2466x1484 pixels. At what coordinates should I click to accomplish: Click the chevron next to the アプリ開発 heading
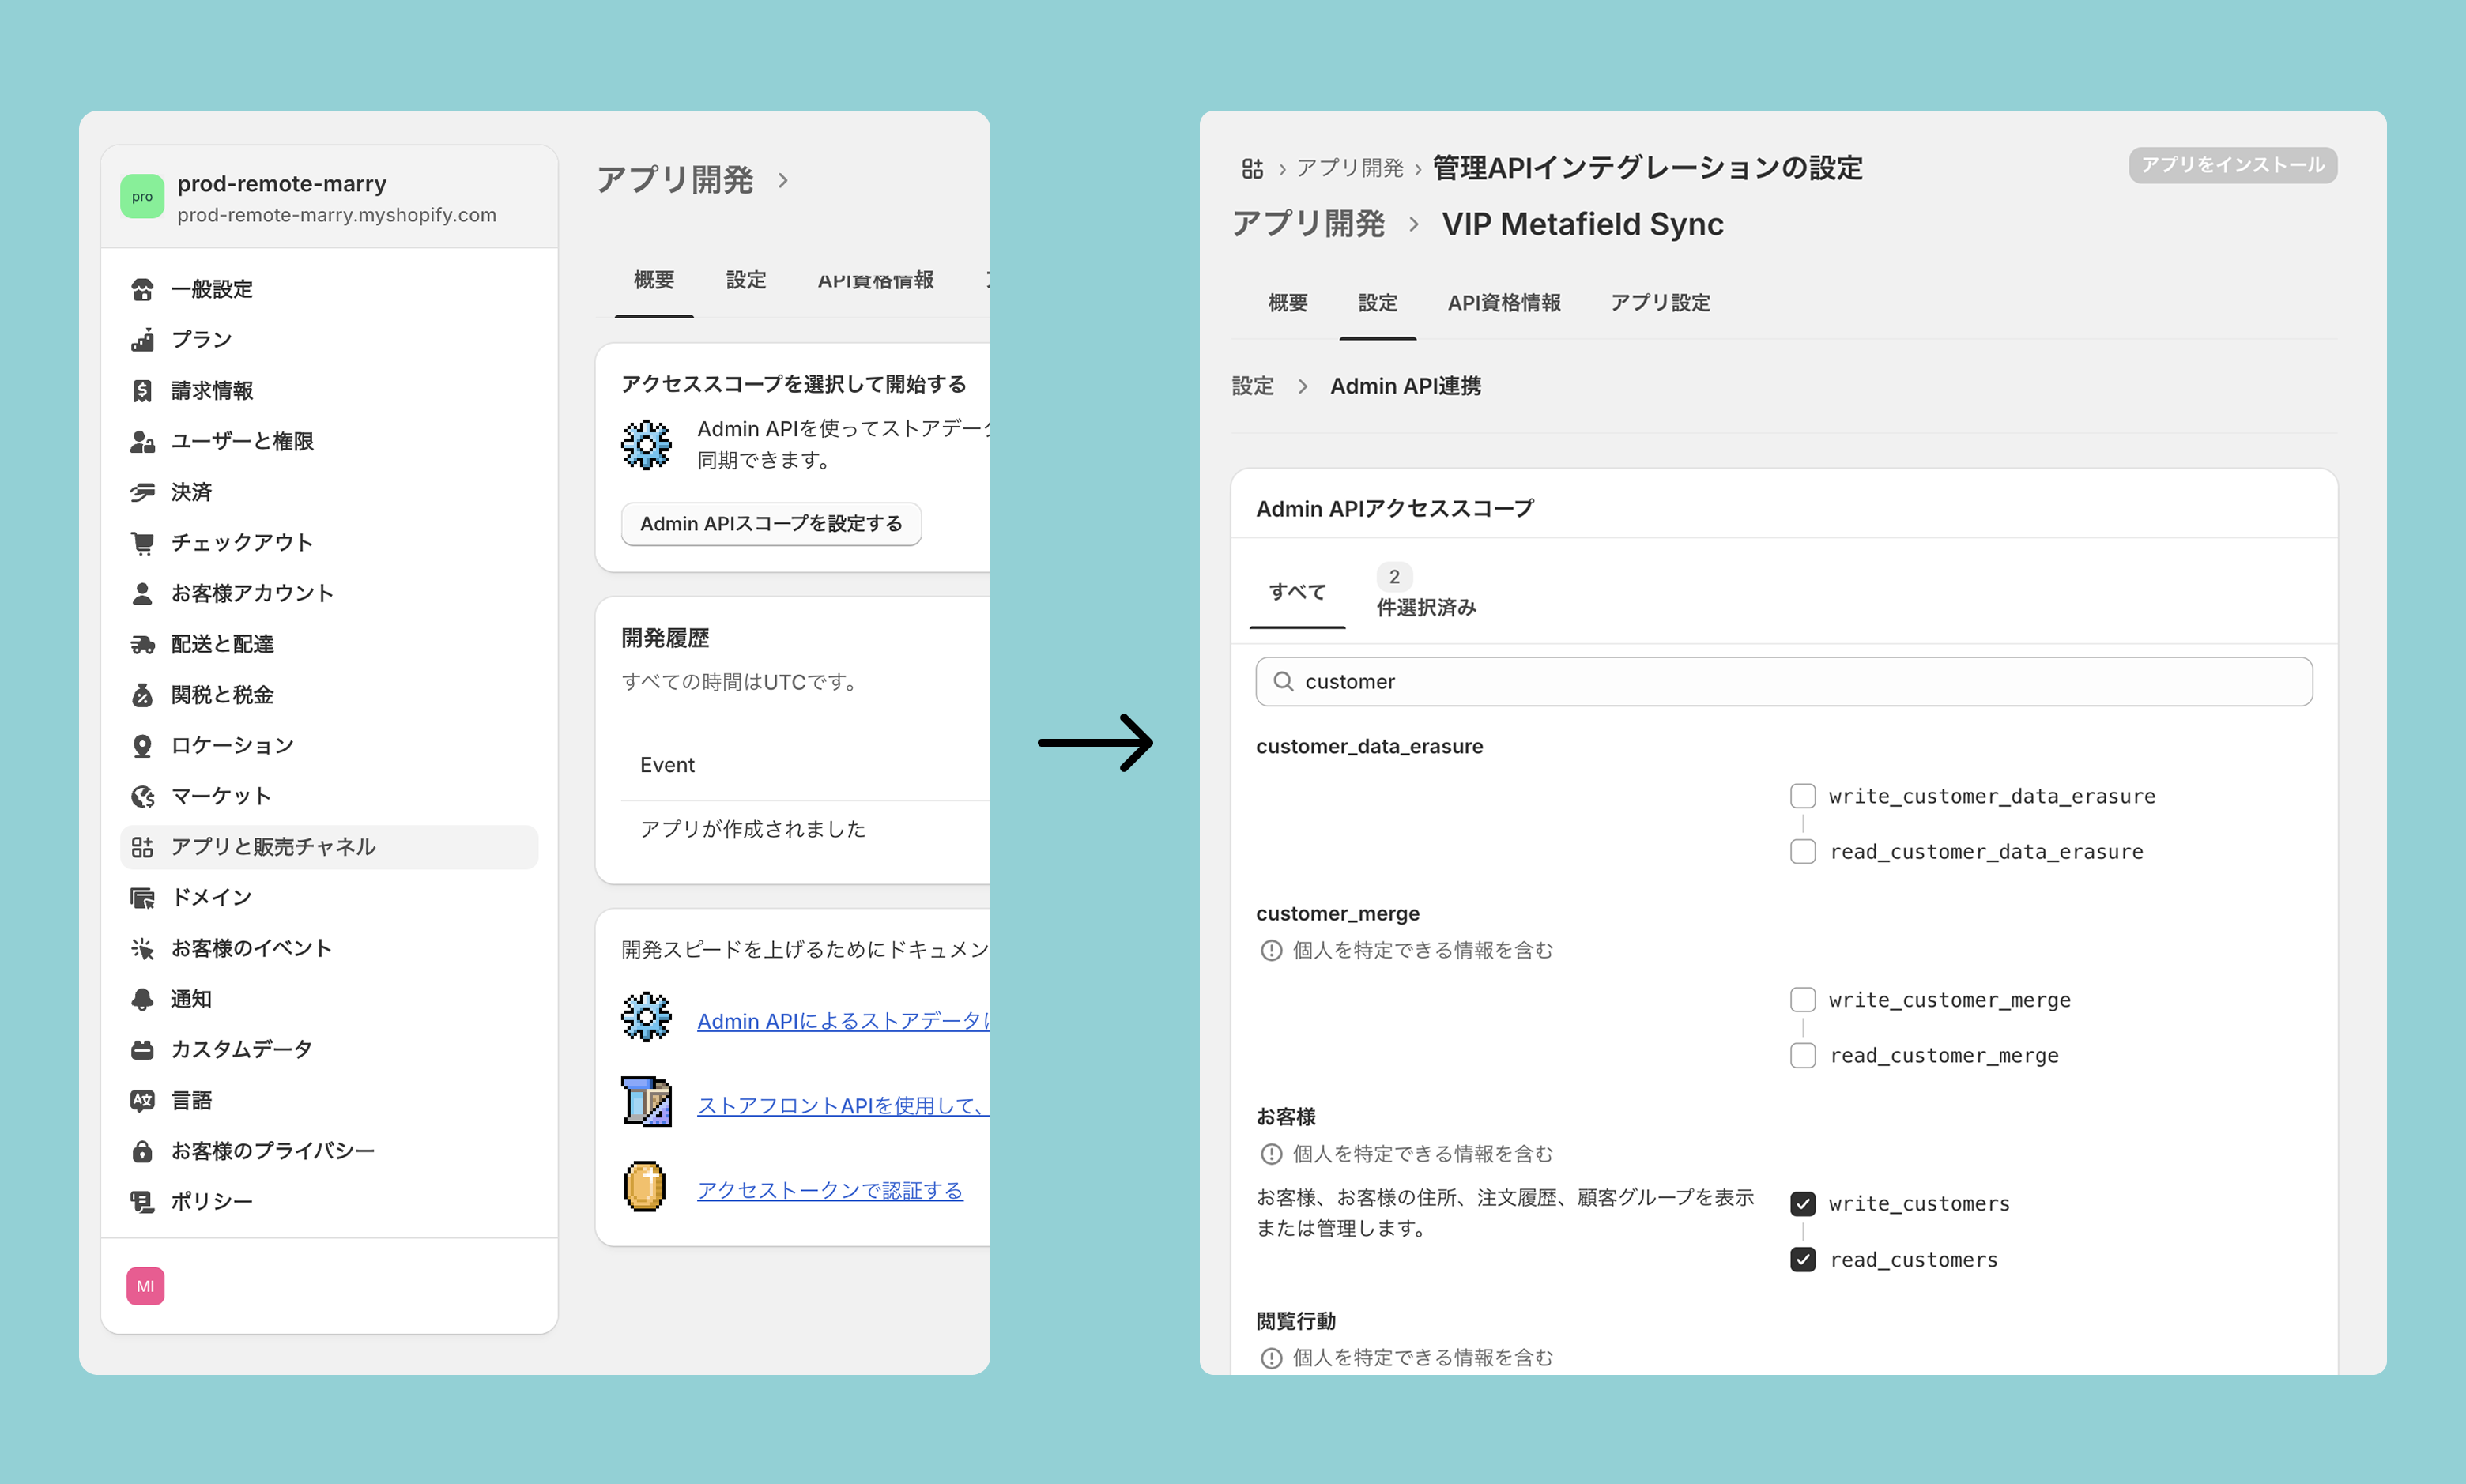coord(783,181)
